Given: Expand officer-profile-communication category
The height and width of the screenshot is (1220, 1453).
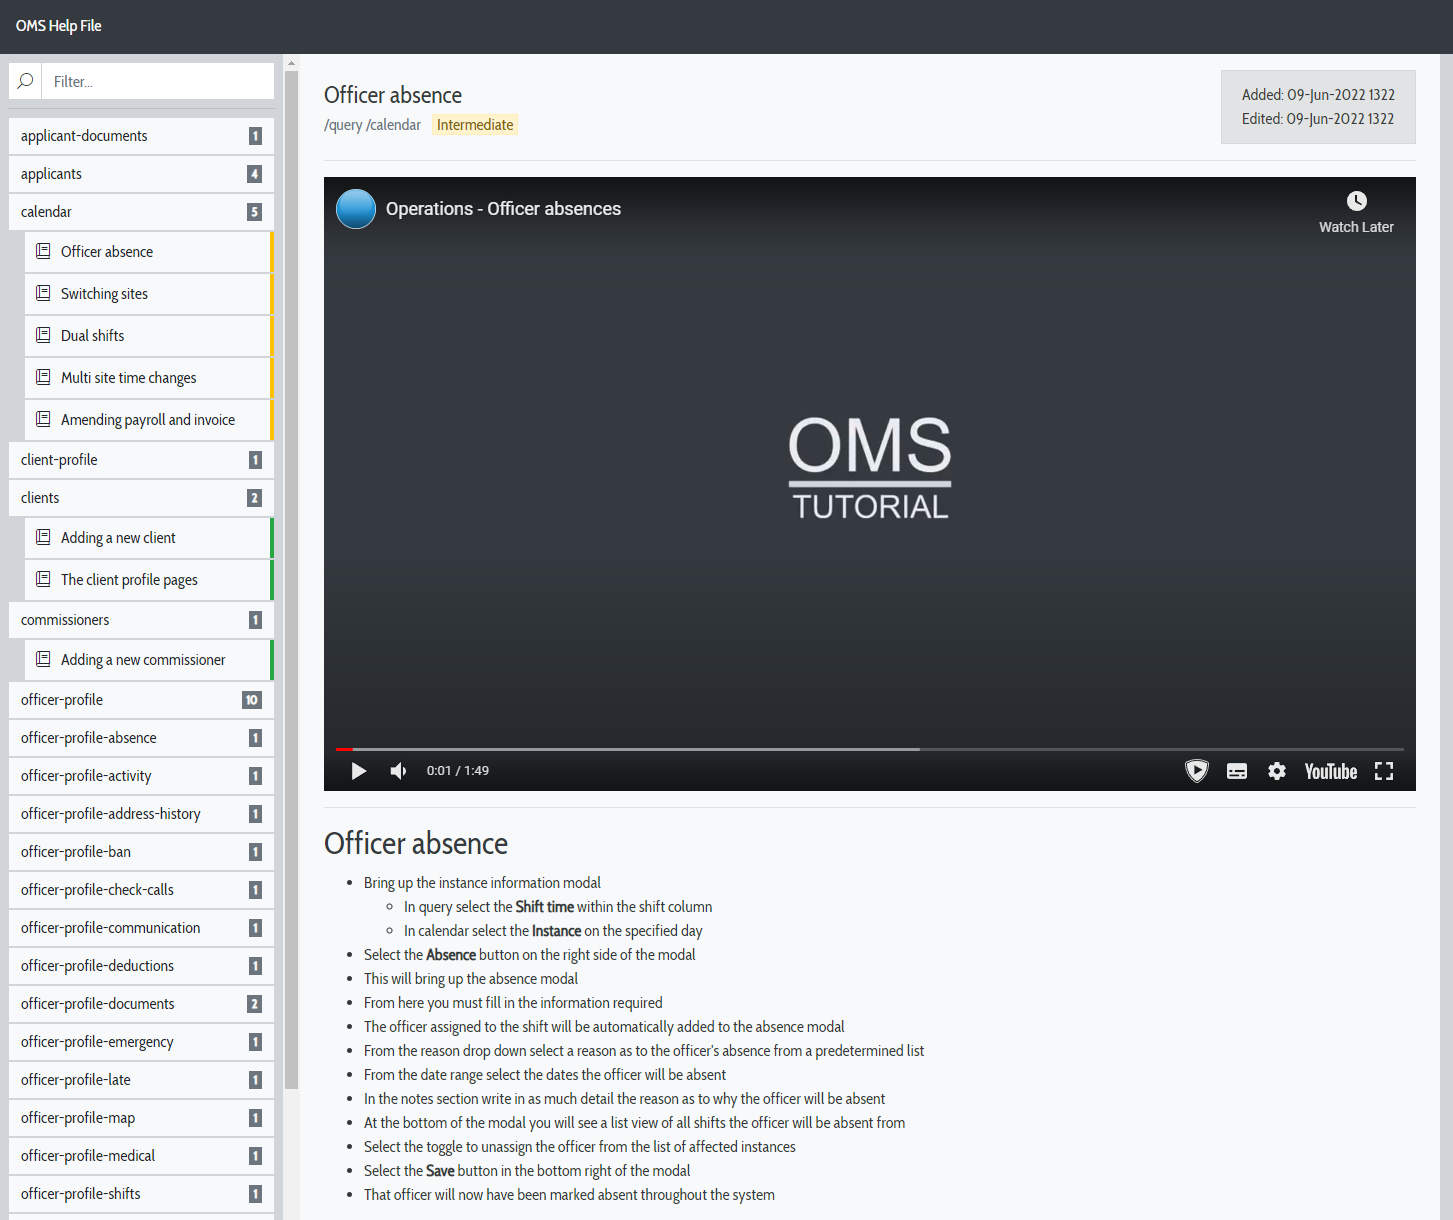Looking at the screenshot, I should tap(141, 928).
